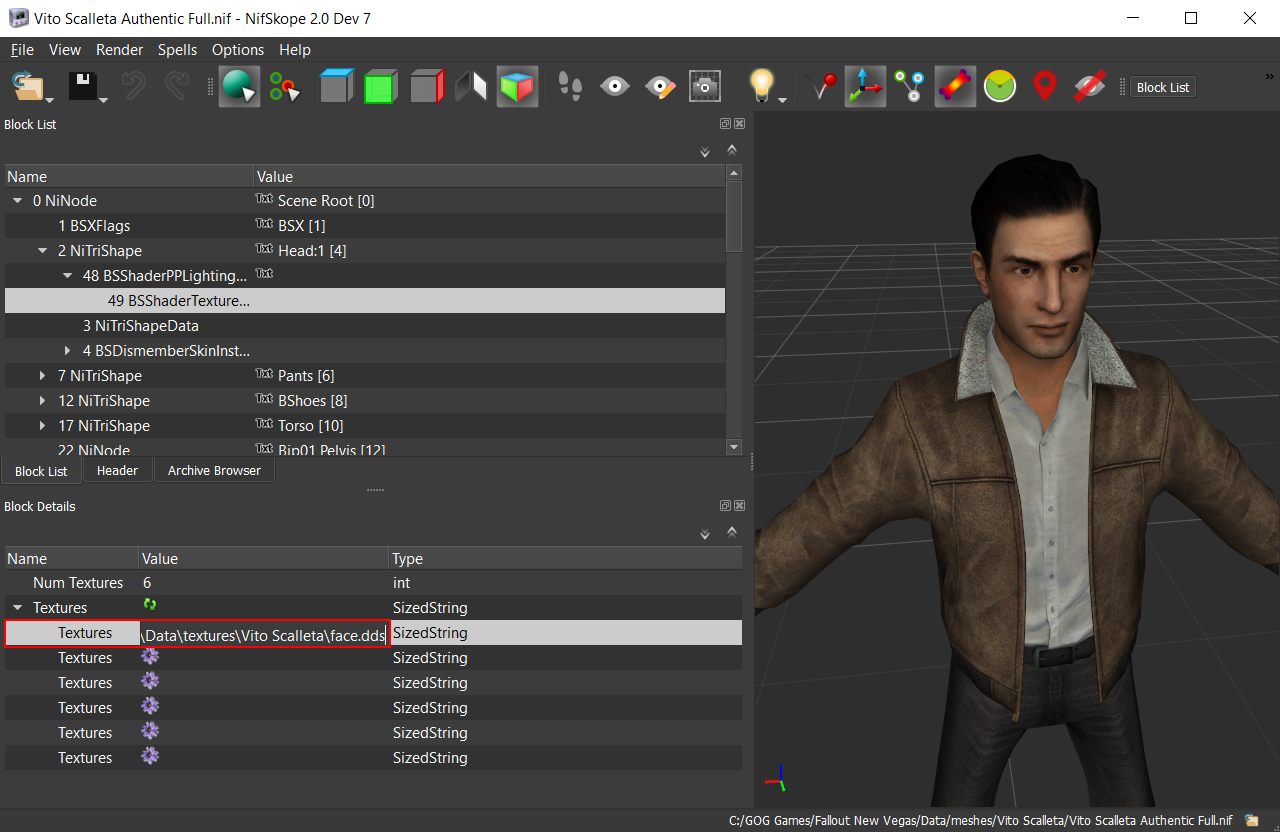This screenshot has width=1280, height=832.
Task: Expand the 12 NiTriShape BShoes node
Action: (x=42, y=401)
